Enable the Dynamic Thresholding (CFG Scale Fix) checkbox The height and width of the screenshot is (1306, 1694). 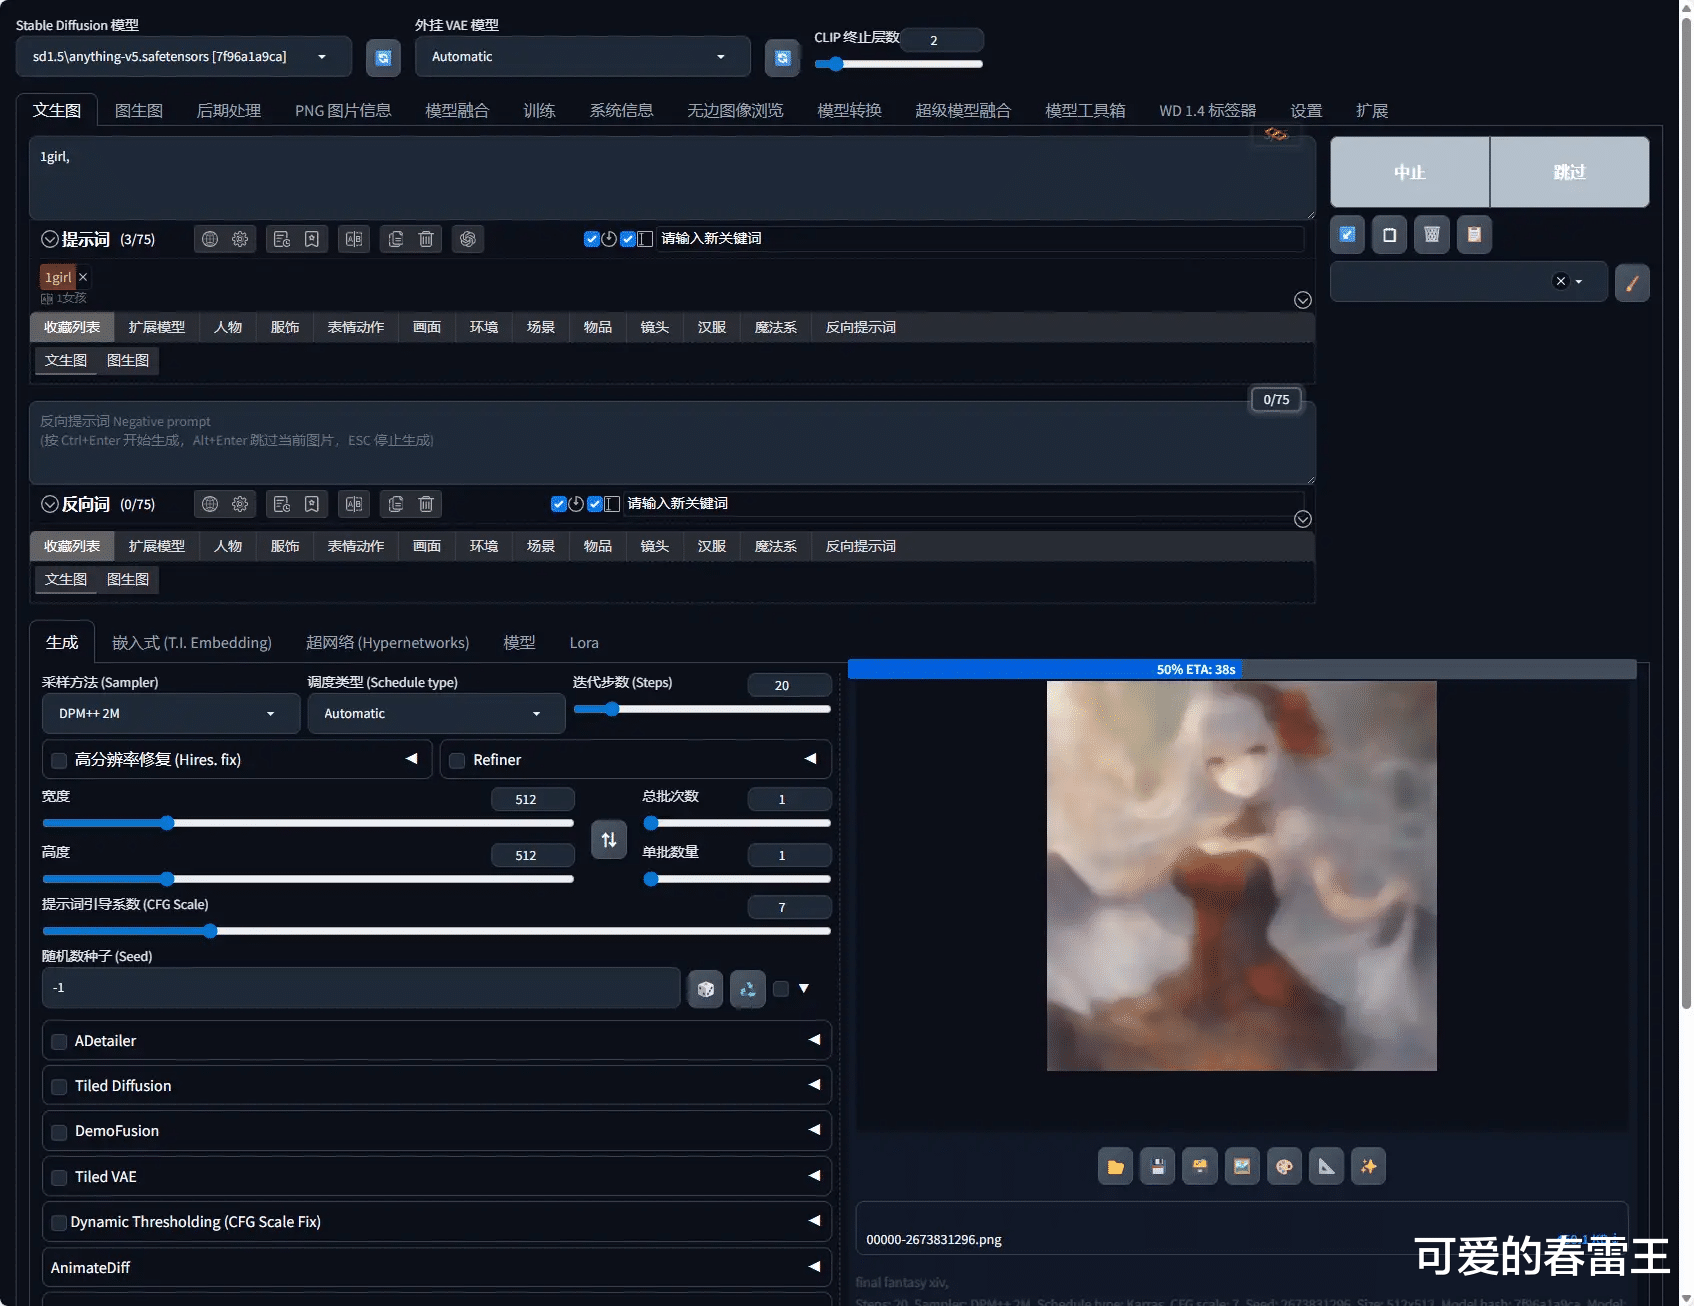[x=59, y=1223]
